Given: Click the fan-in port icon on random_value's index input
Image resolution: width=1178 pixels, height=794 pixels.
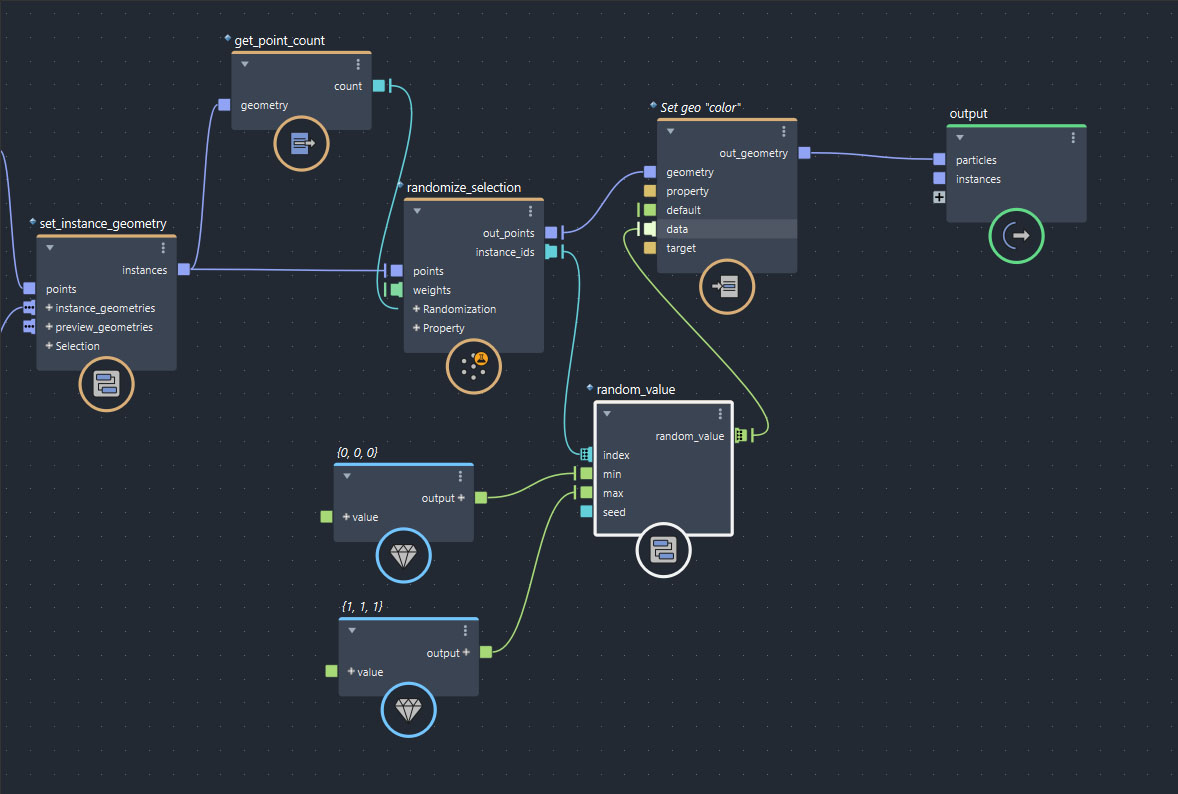Looking at the screenshot, I should [x=585, y=454].
